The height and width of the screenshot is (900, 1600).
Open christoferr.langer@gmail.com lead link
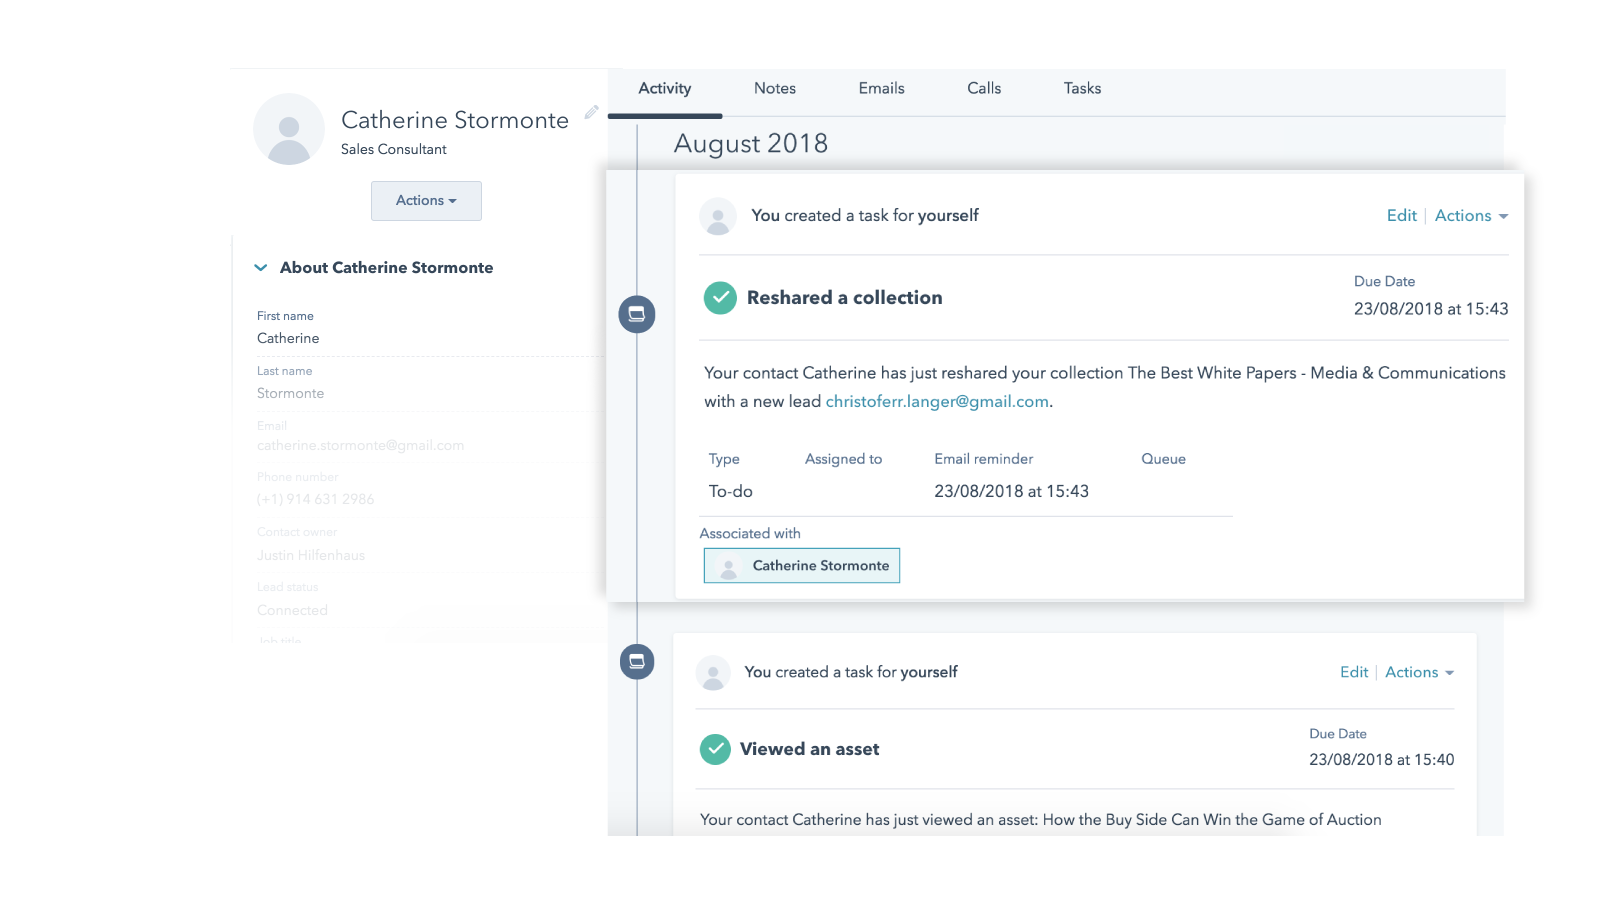click(x=937, y=402)
